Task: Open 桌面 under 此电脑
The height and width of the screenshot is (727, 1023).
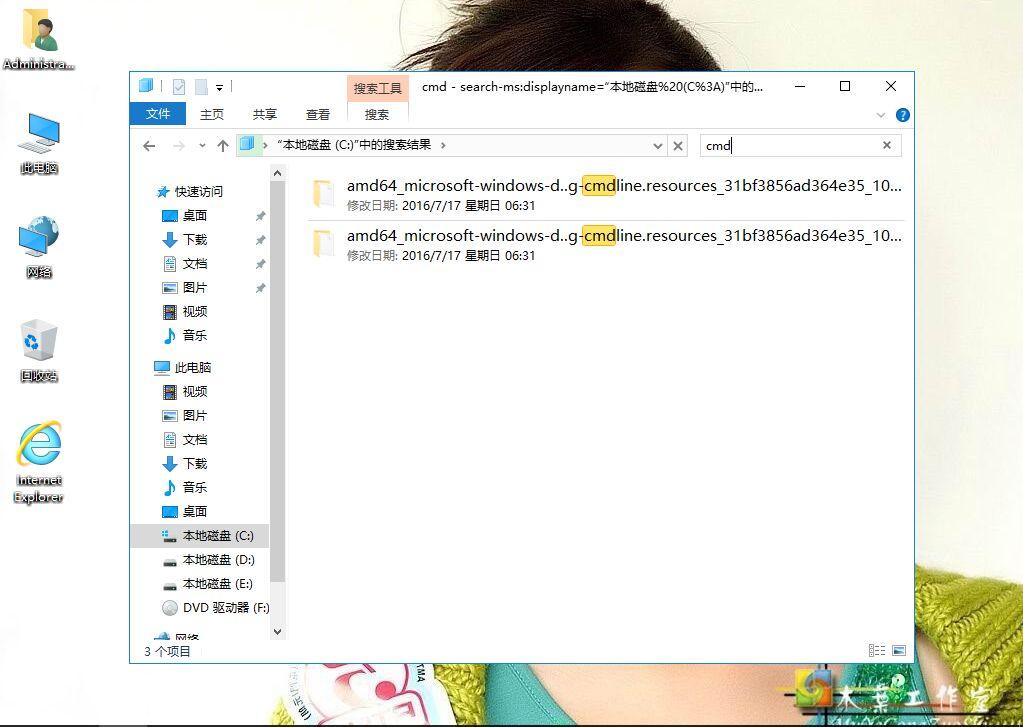Action: (x=185, y=512)
